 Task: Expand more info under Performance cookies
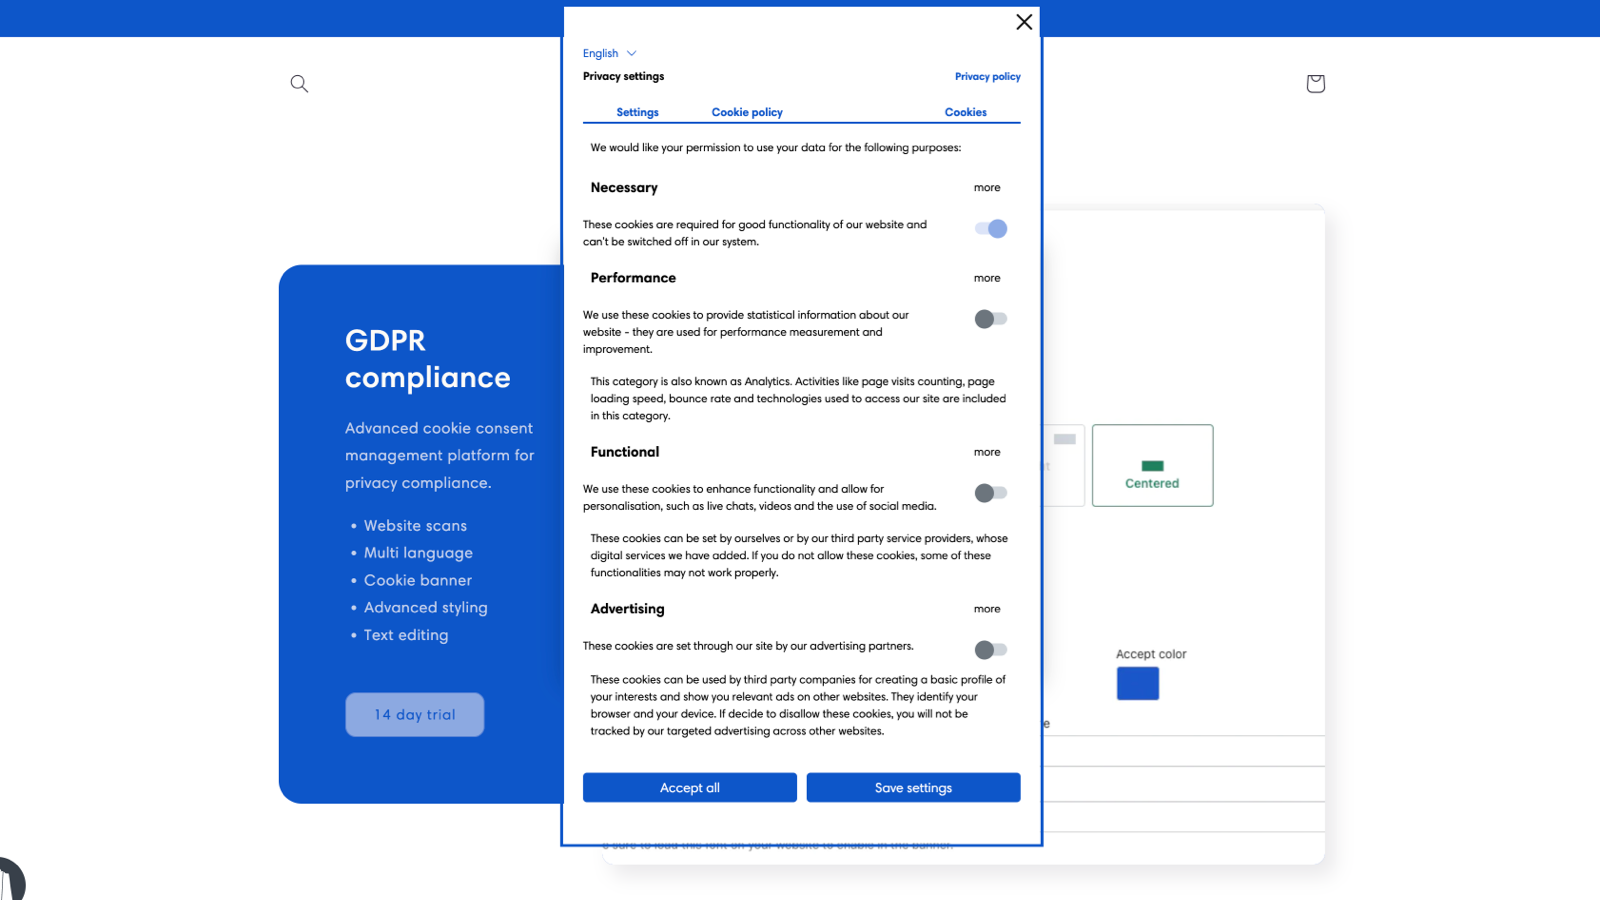[987, 278]
